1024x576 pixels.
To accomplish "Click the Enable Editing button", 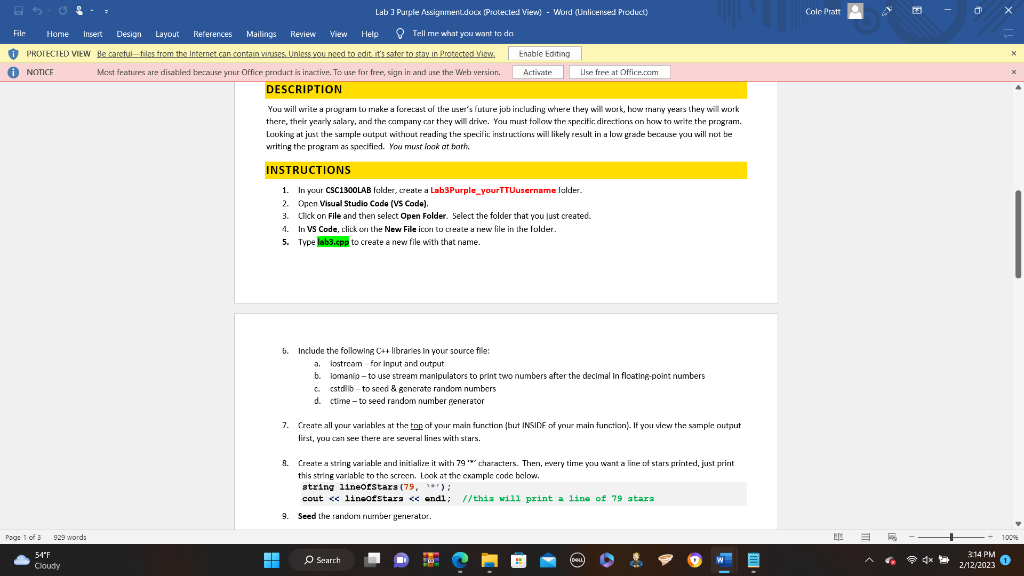I will click(545, 54).
